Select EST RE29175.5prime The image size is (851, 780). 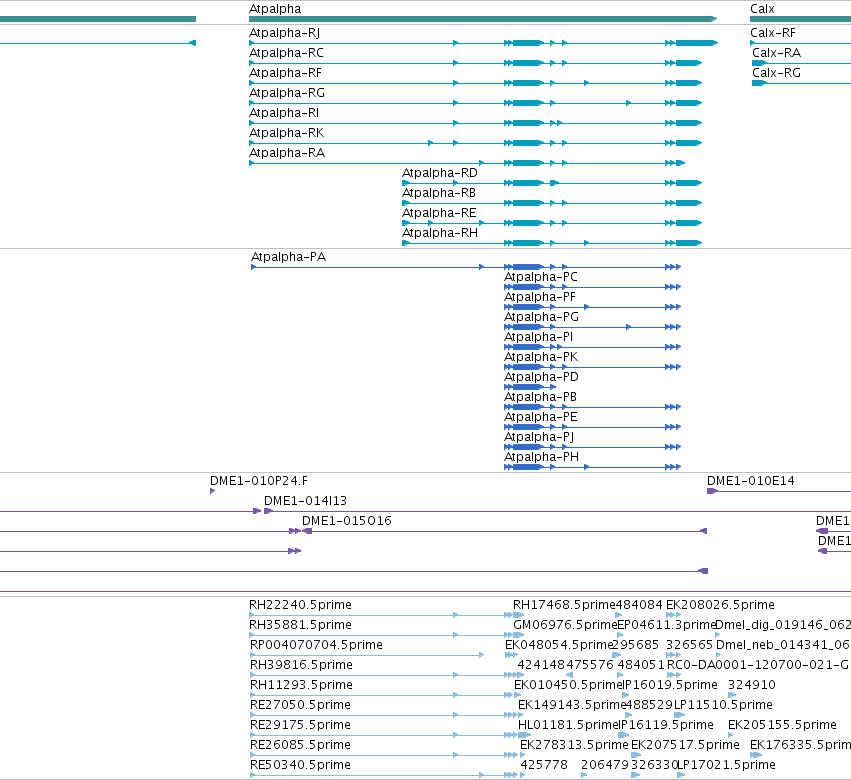(x=300, y=726)
